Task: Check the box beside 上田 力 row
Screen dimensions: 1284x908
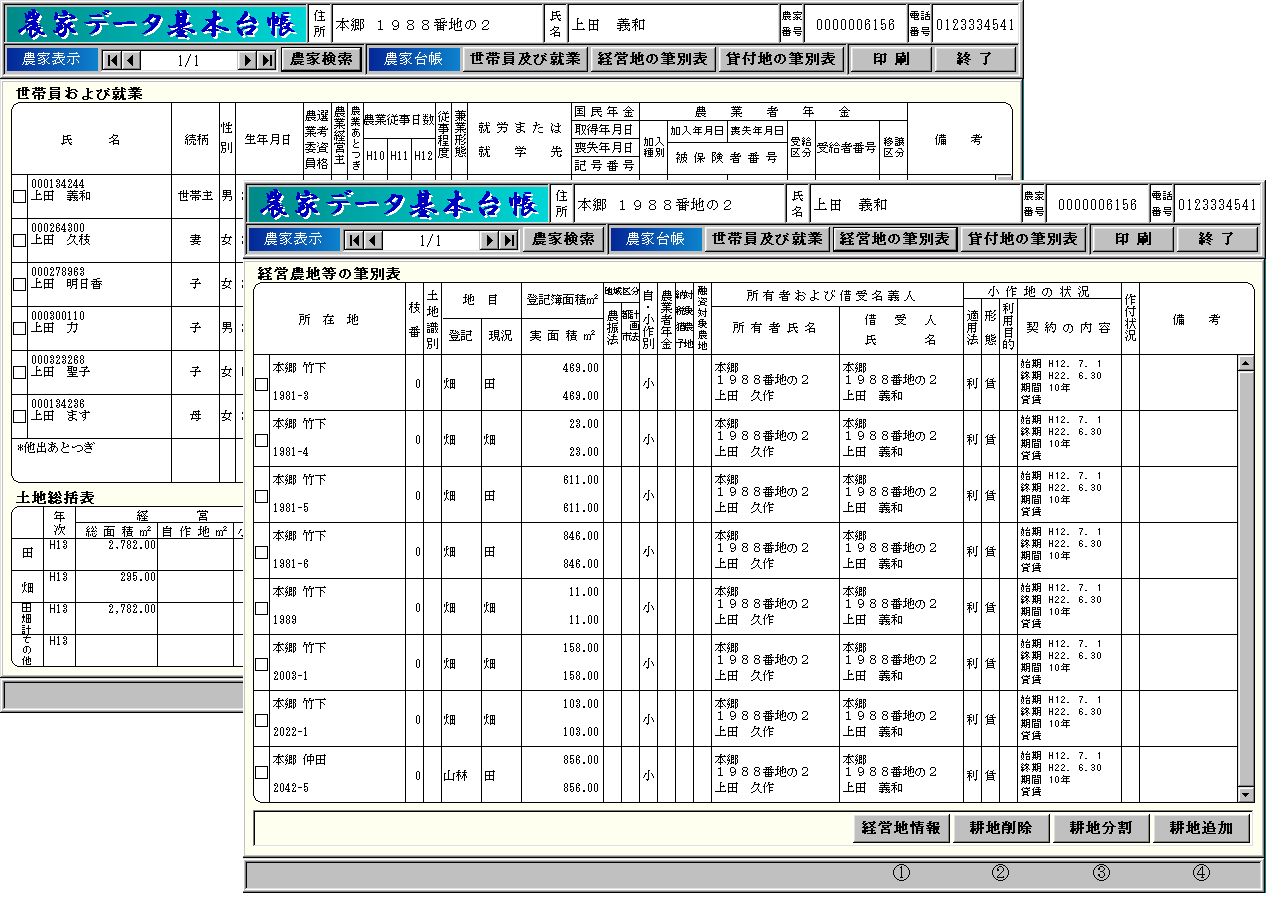Action: pos(19,329)
